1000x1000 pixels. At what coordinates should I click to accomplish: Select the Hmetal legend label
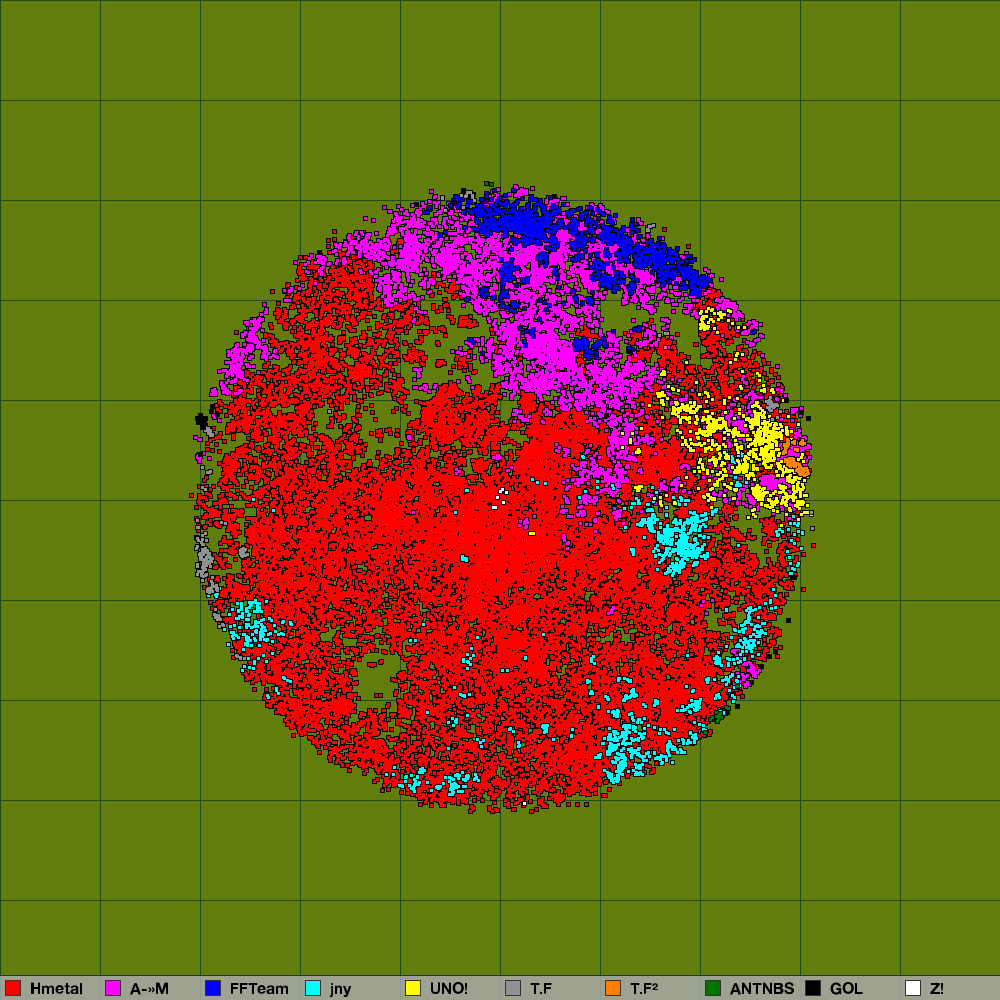click(56, 989)
